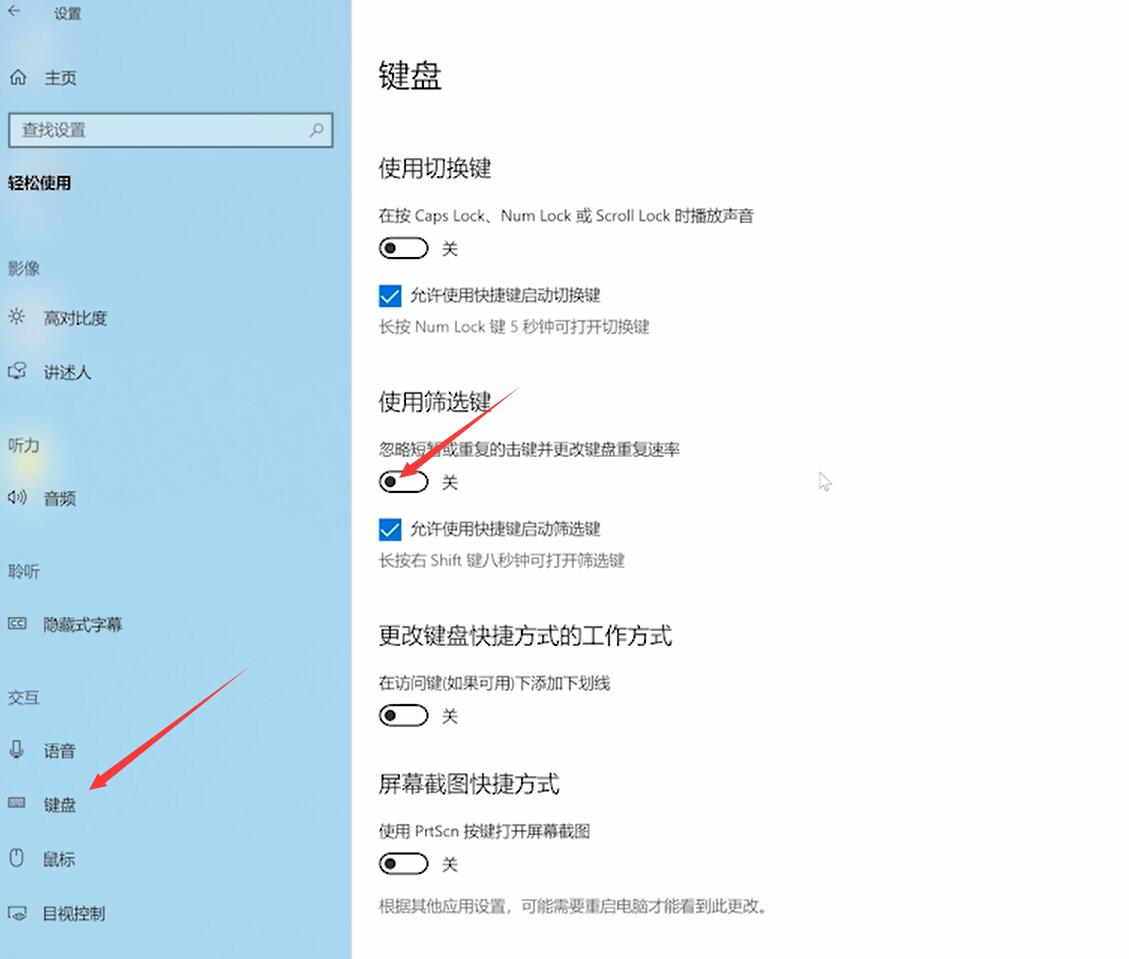
Task: Click the 查找设置 search box
Action: [171, 130]
